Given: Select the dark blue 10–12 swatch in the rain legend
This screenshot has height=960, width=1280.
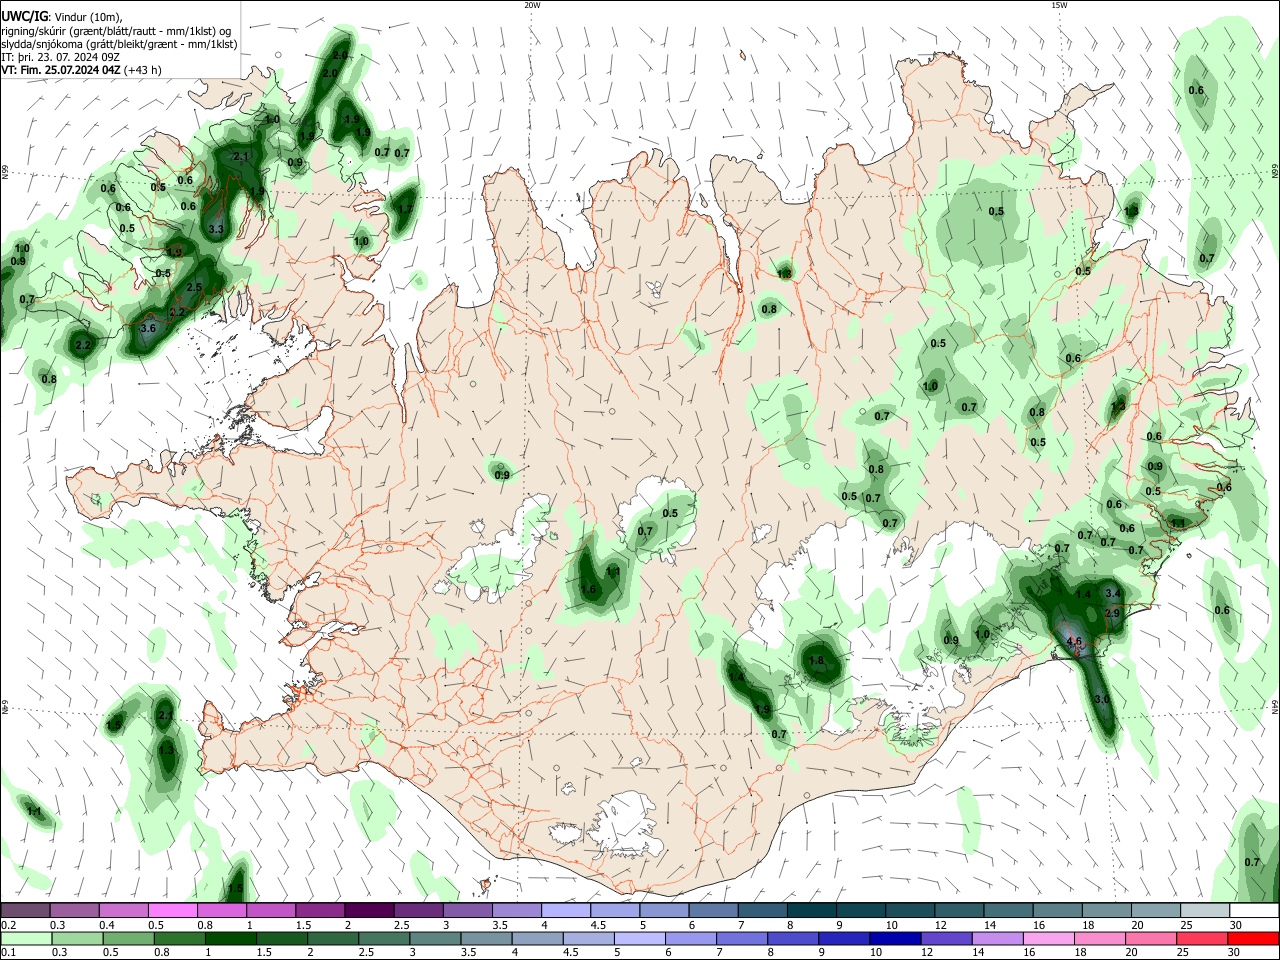Looking at the screenshot, I should tap(893, 938).
